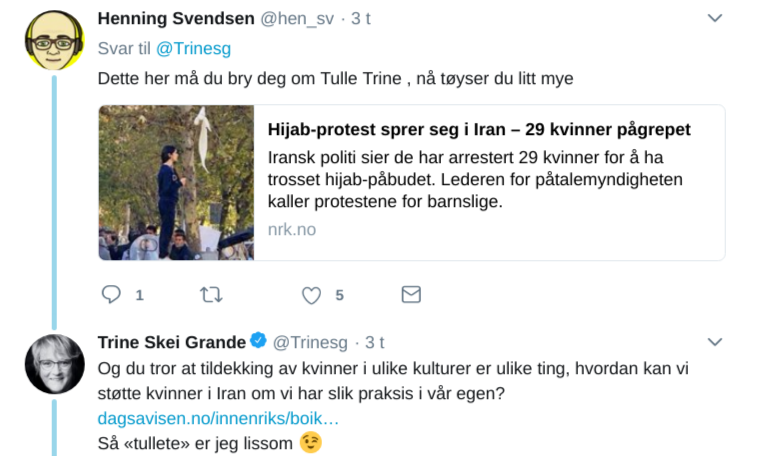Click the timestamp on Henning's tweet
This screenshot has width=772, height=456.
362,18
